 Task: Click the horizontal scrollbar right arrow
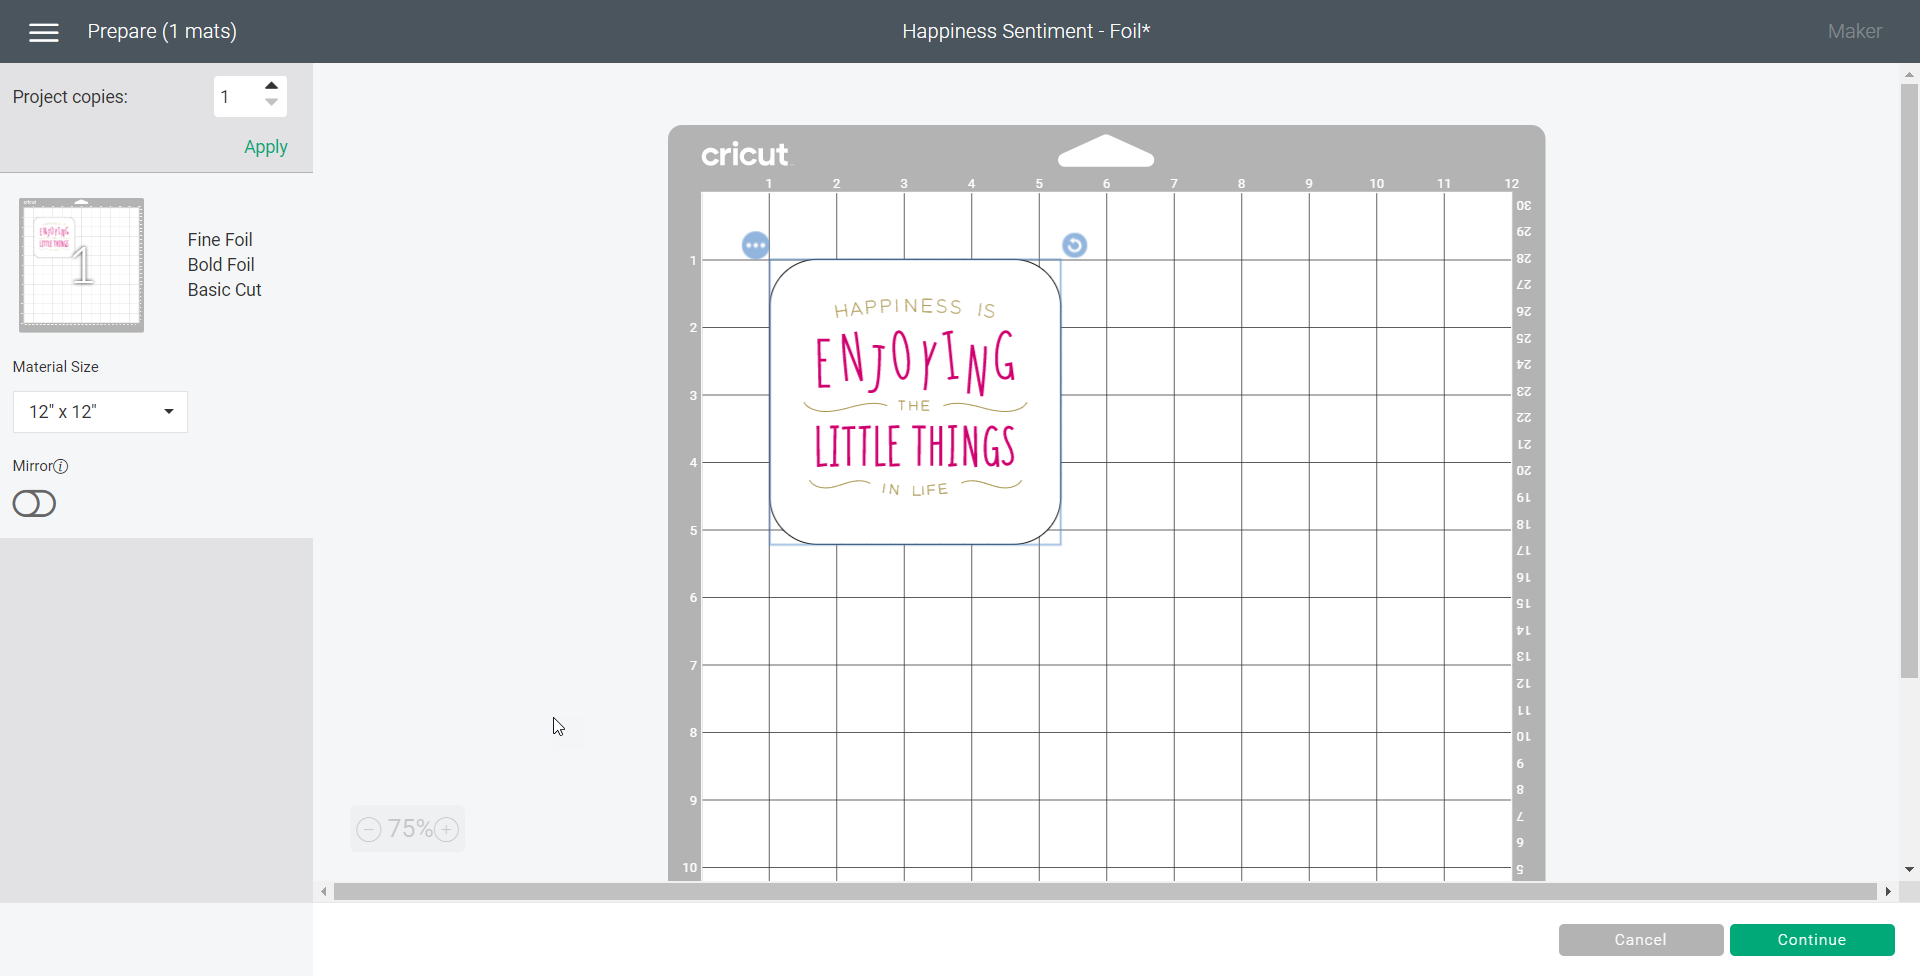pos(1887,892)
